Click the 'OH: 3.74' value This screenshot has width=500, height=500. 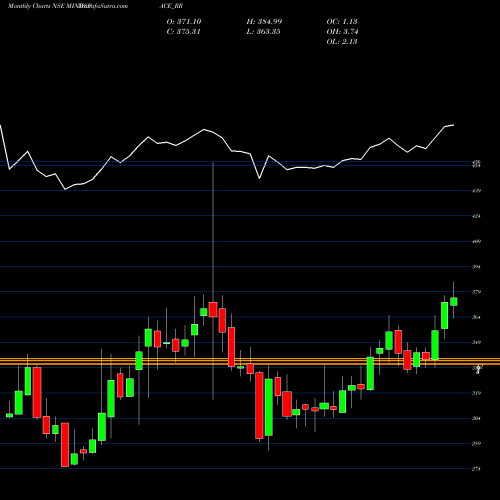pos(342,32)
